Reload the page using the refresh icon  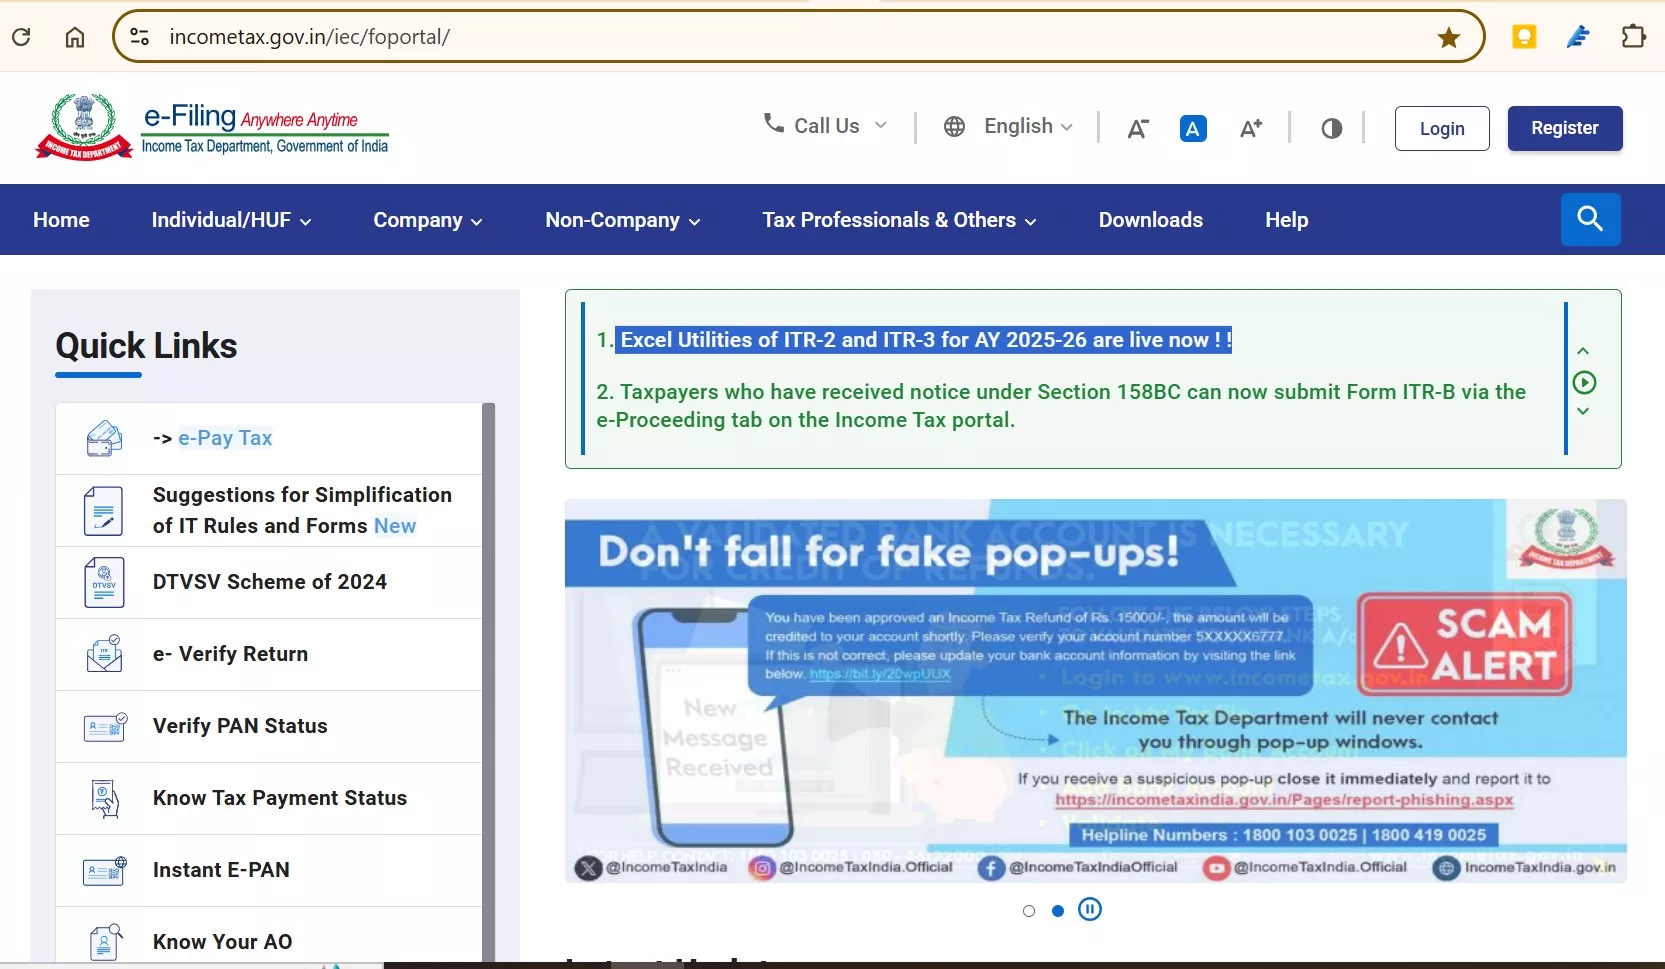click(21, 37)
